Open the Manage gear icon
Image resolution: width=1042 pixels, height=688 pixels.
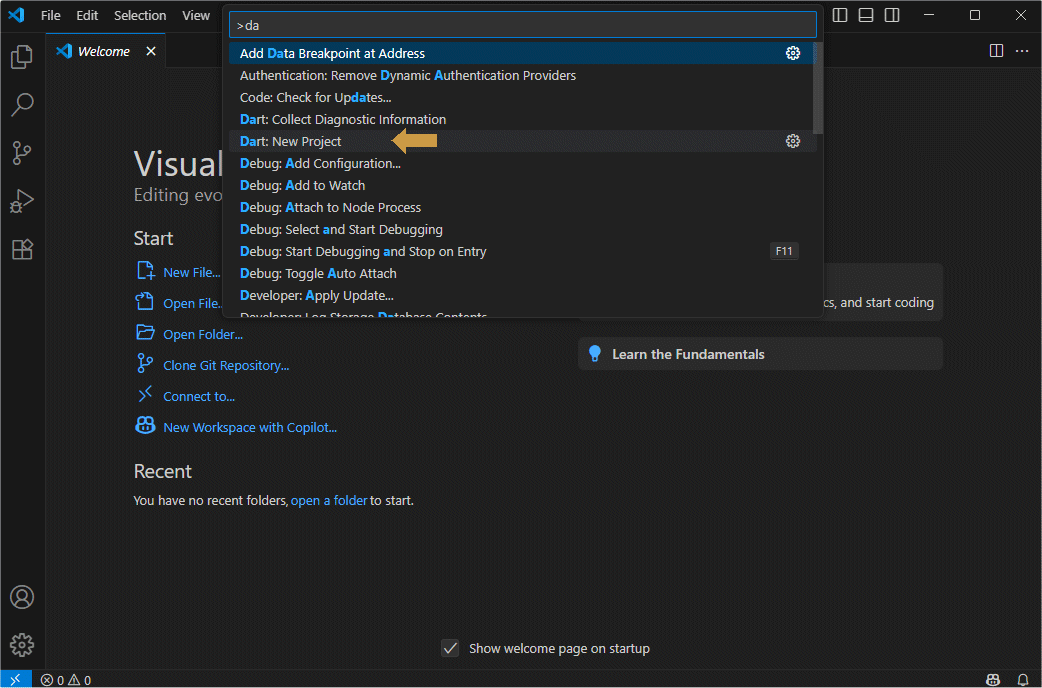click(x=22, y=645)
